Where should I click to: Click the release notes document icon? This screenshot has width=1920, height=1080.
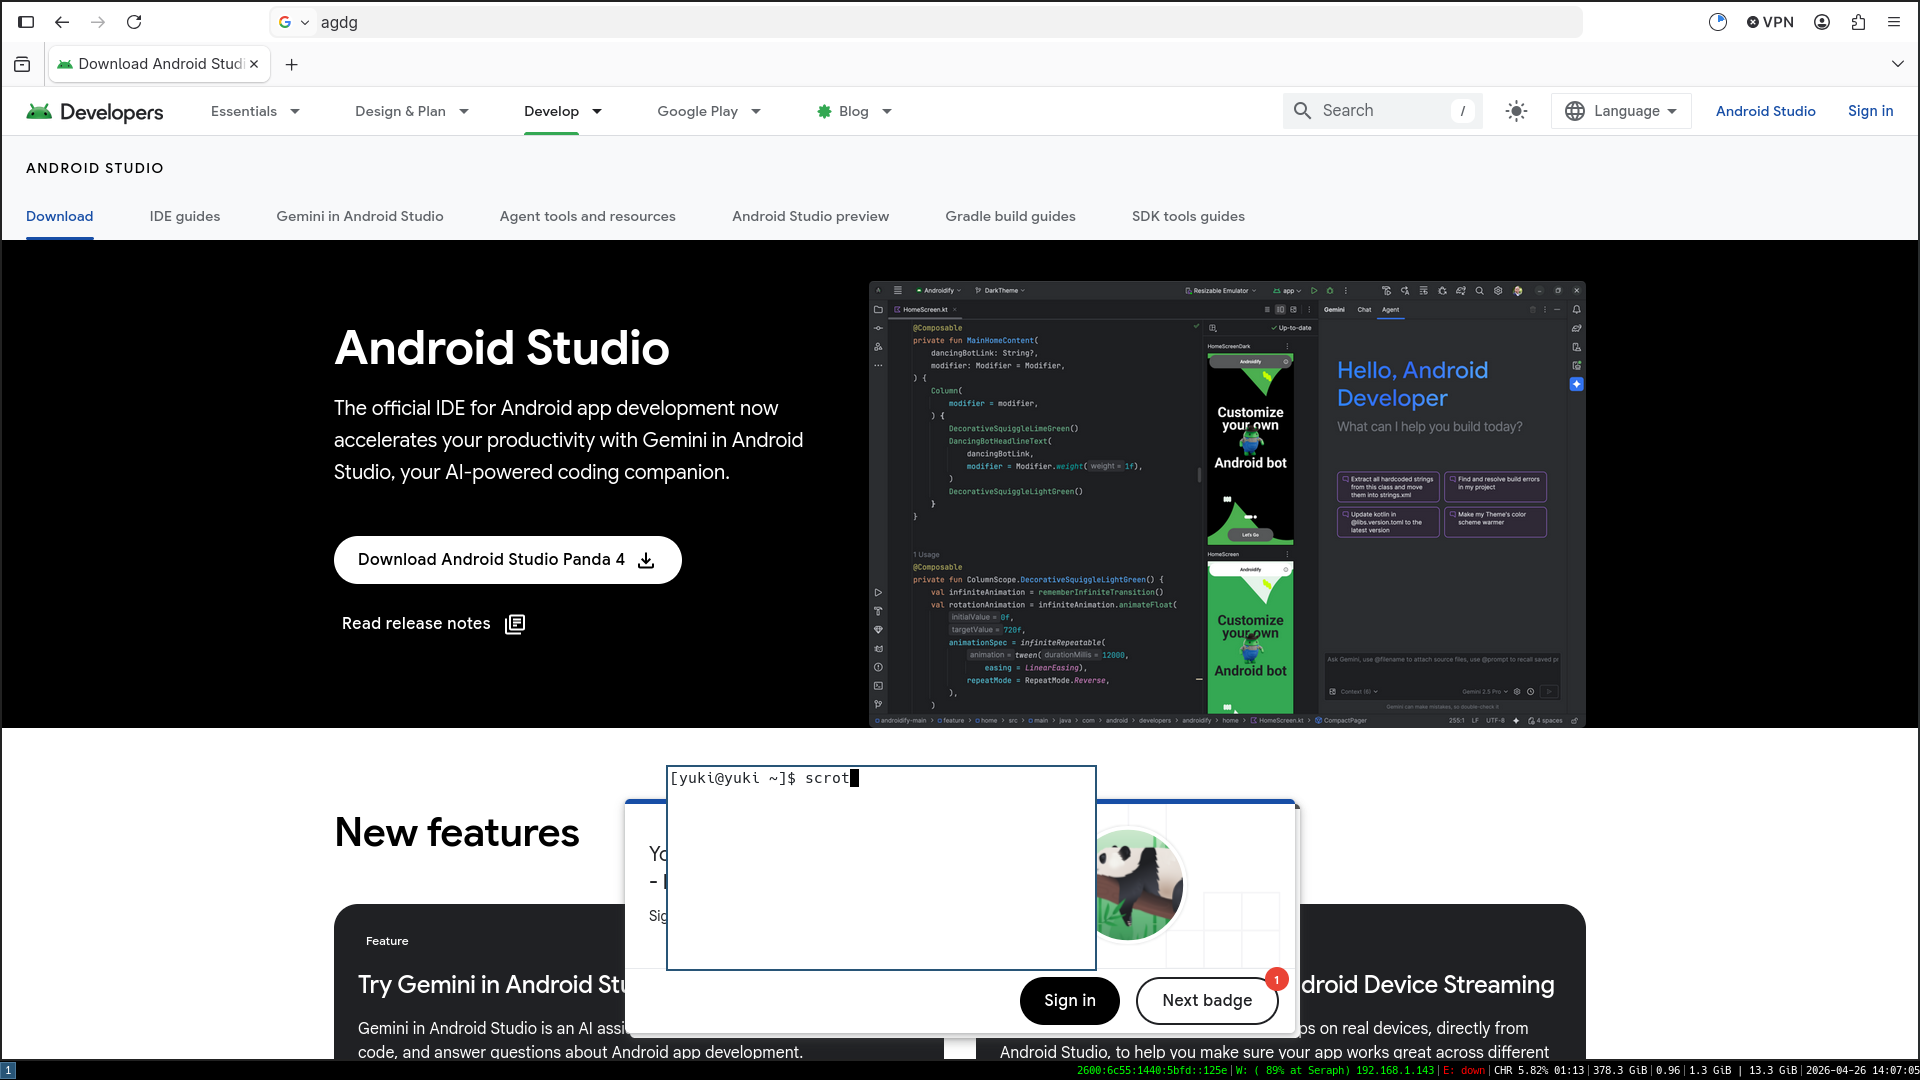click(x=515, y=624)
